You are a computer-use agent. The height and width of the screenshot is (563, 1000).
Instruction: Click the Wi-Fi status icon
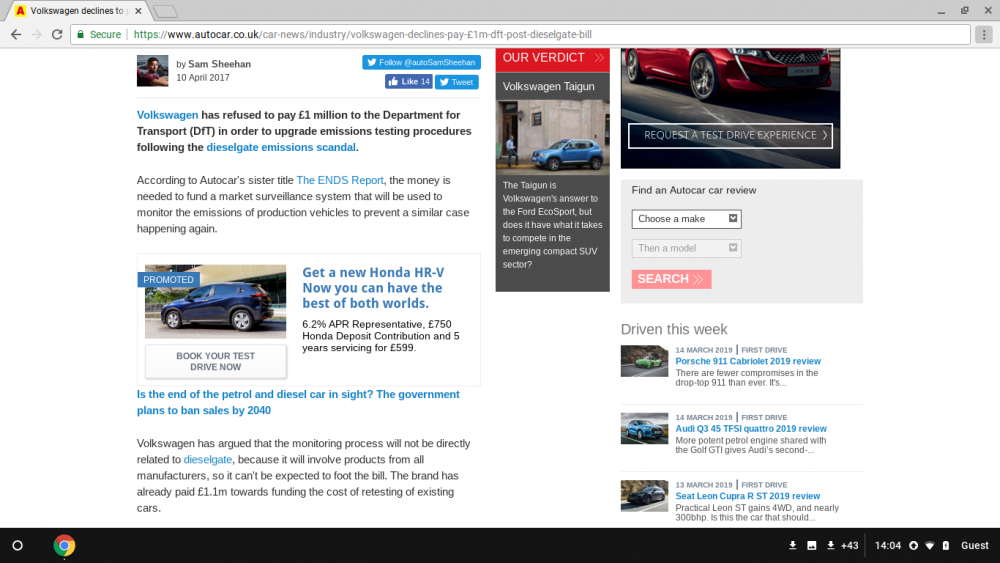[930, 546]
